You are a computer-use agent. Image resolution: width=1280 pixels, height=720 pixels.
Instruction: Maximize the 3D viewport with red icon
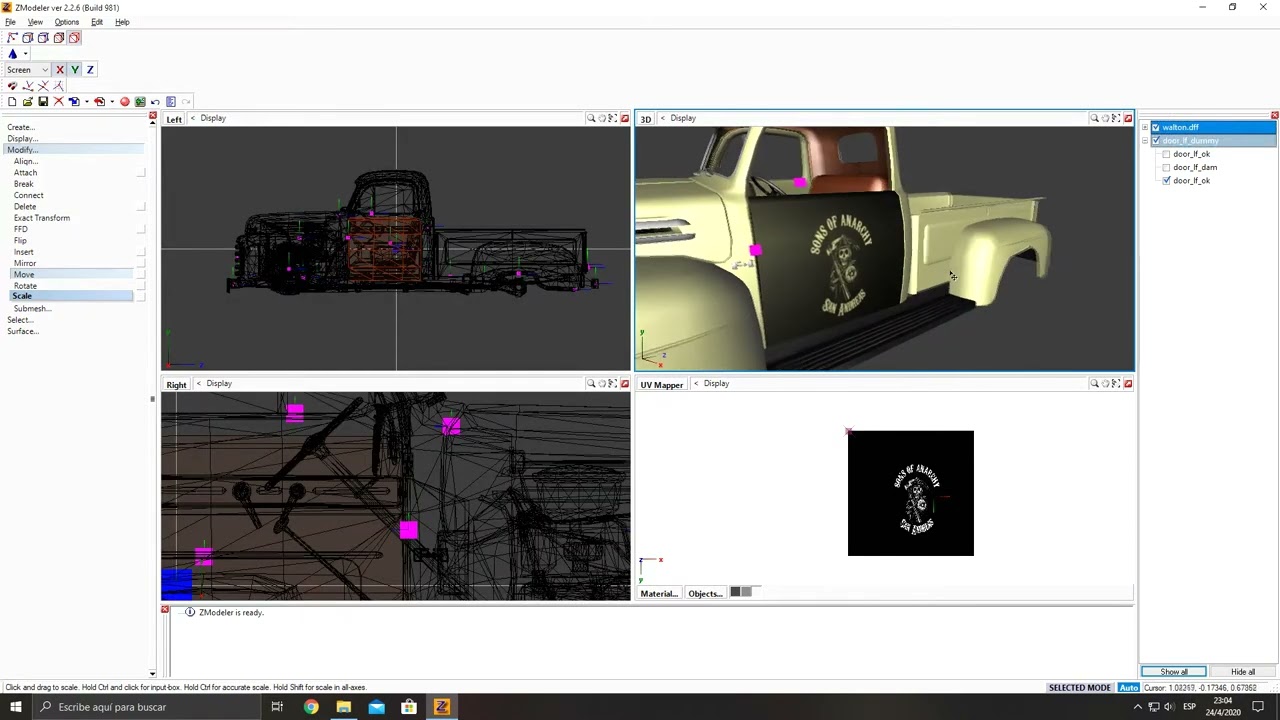pos(1128,119)
